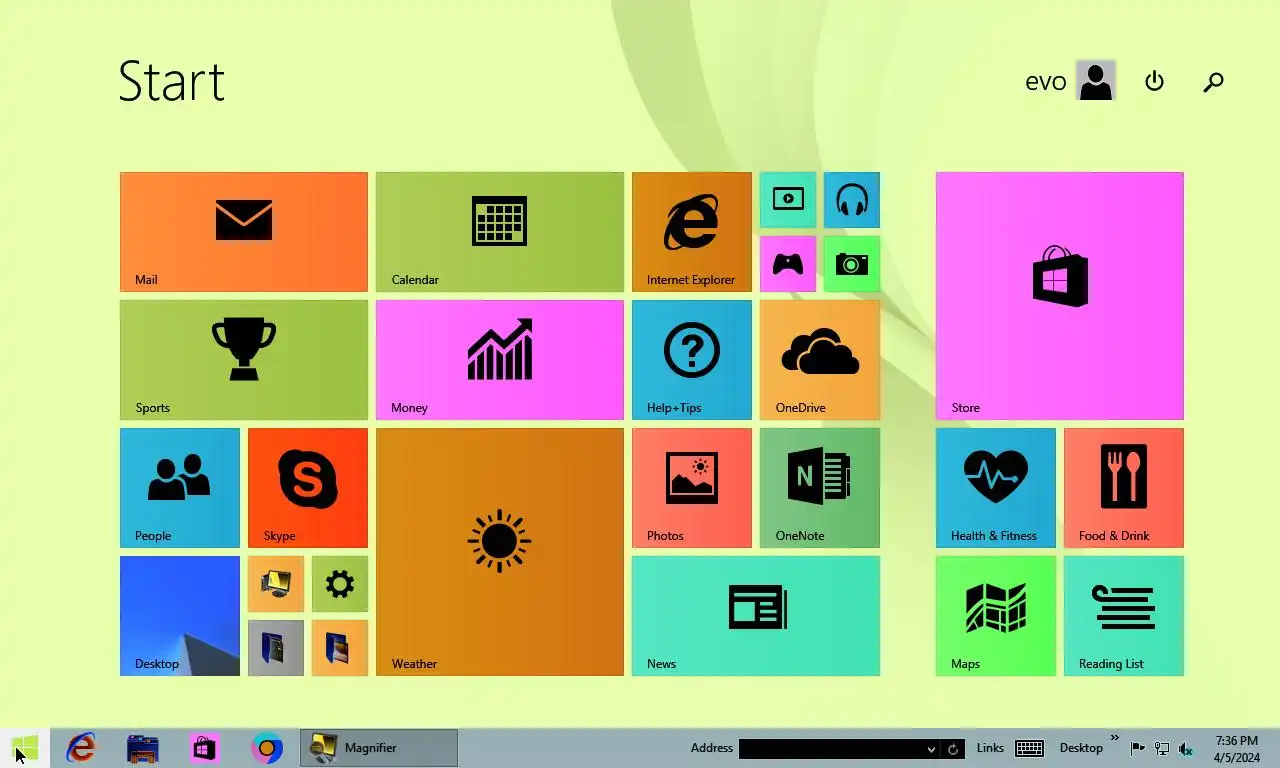Viewport: 1280px width, 768px height.
Task: Click the Address bar refresh button
Action: [x=953, y=749]
